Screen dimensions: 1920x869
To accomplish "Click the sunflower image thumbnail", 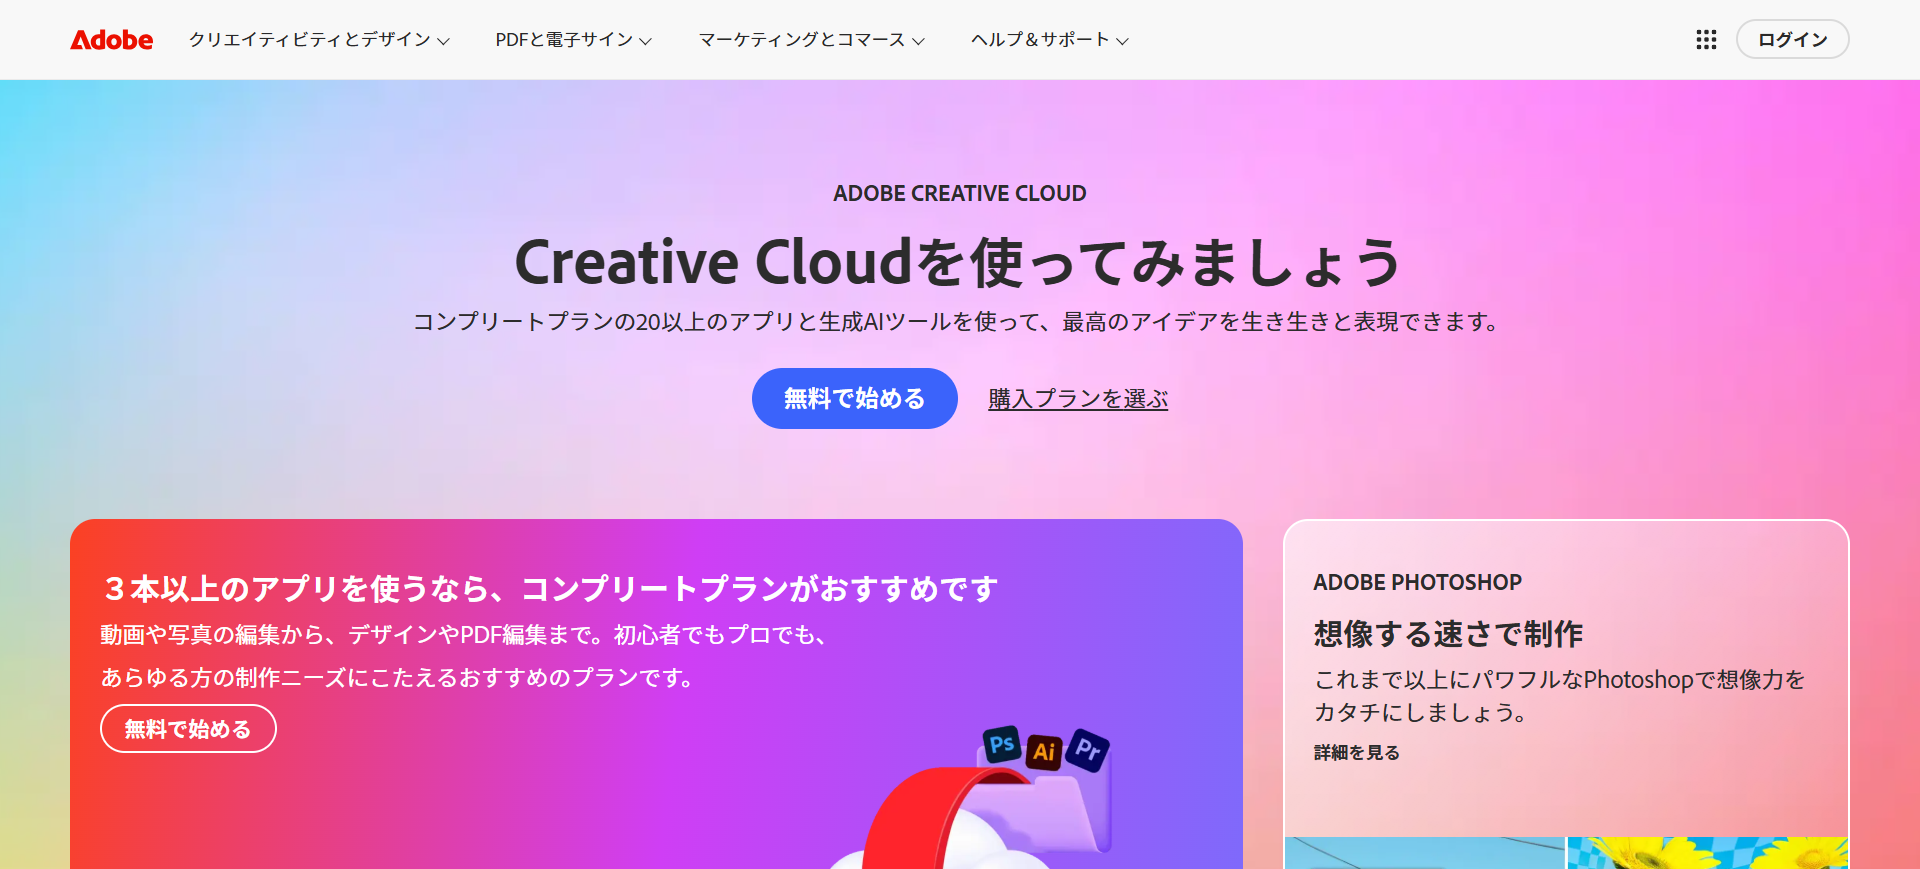I will pyautogui.click(x=1707, y=853).
